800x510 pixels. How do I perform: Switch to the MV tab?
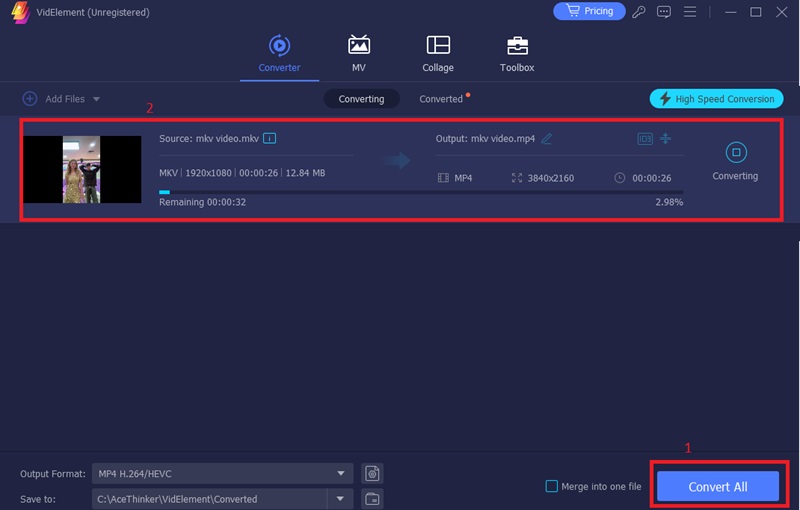tap(359, 54)
